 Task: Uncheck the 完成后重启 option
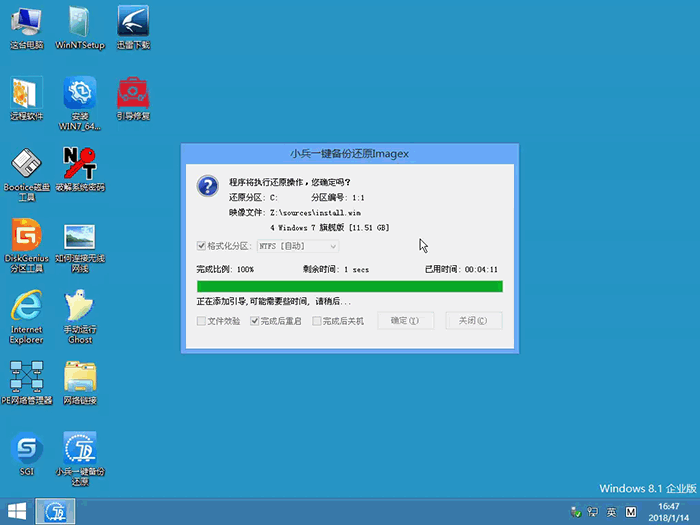pos(254,321)
